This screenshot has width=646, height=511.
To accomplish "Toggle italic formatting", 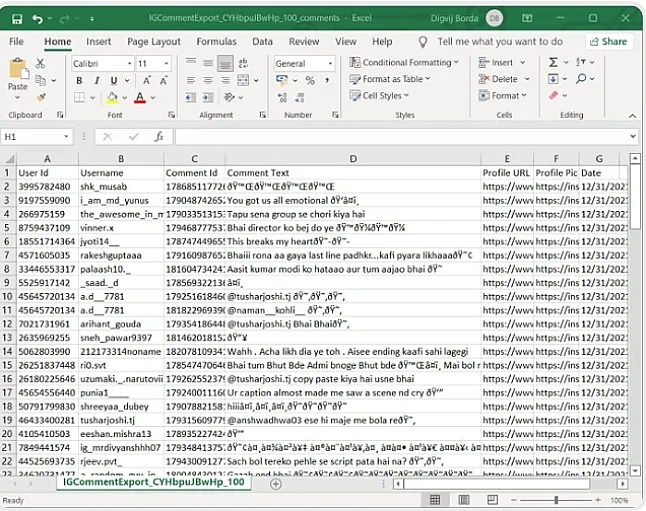I will 97,80.
